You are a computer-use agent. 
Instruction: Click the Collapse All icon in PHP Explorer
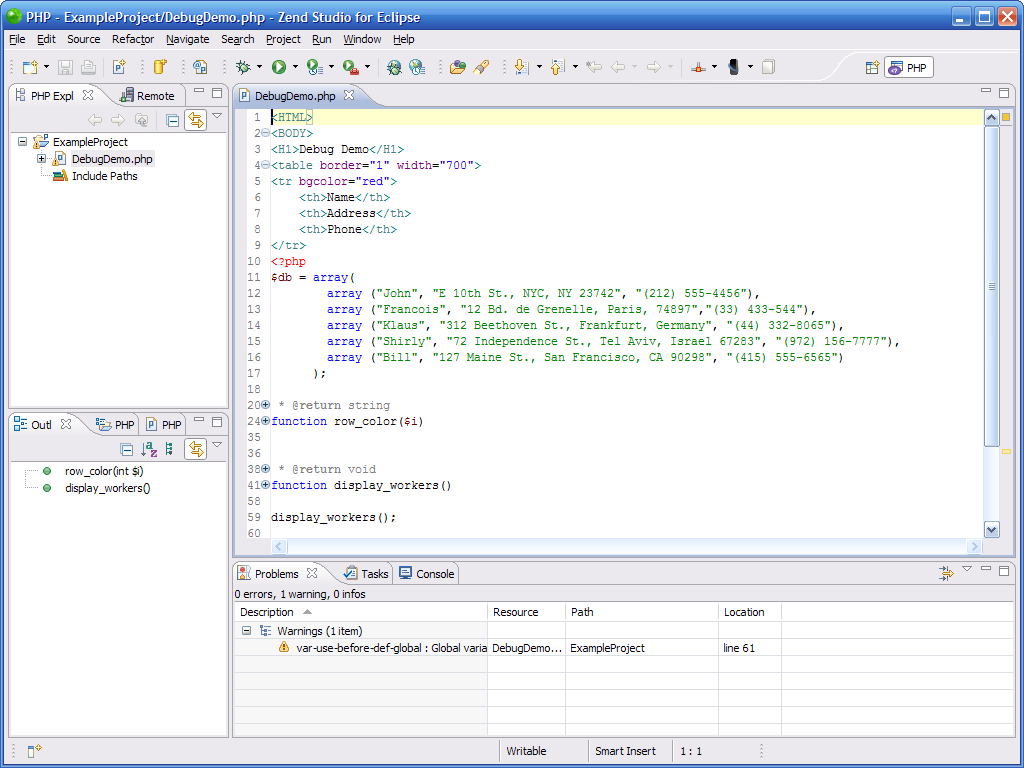coord(172,120)
